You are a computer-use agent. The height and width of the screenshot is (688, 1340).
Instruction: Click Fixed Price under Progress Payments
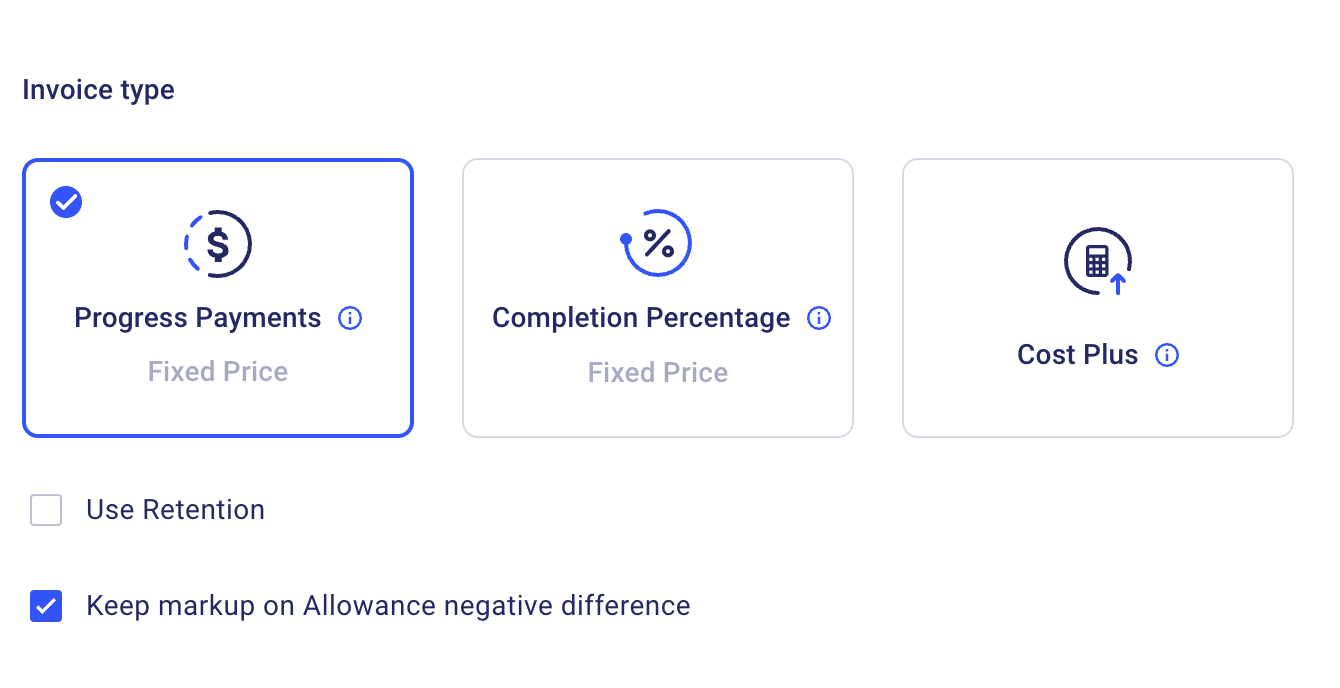218,372
